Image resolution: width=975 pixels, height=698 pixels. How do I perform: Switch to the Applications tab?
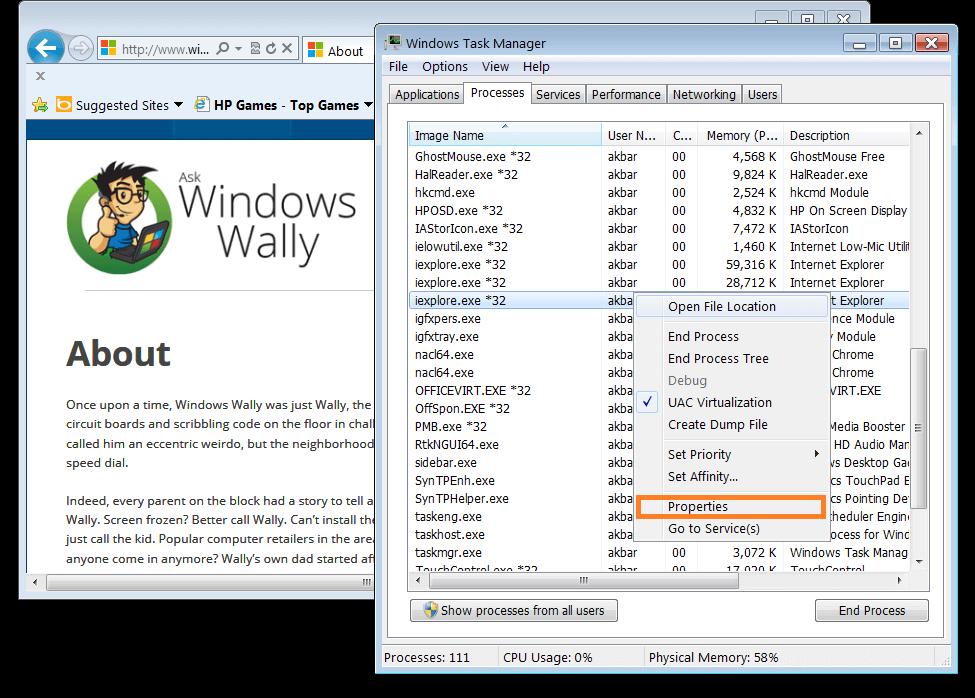tap(427, 94)
